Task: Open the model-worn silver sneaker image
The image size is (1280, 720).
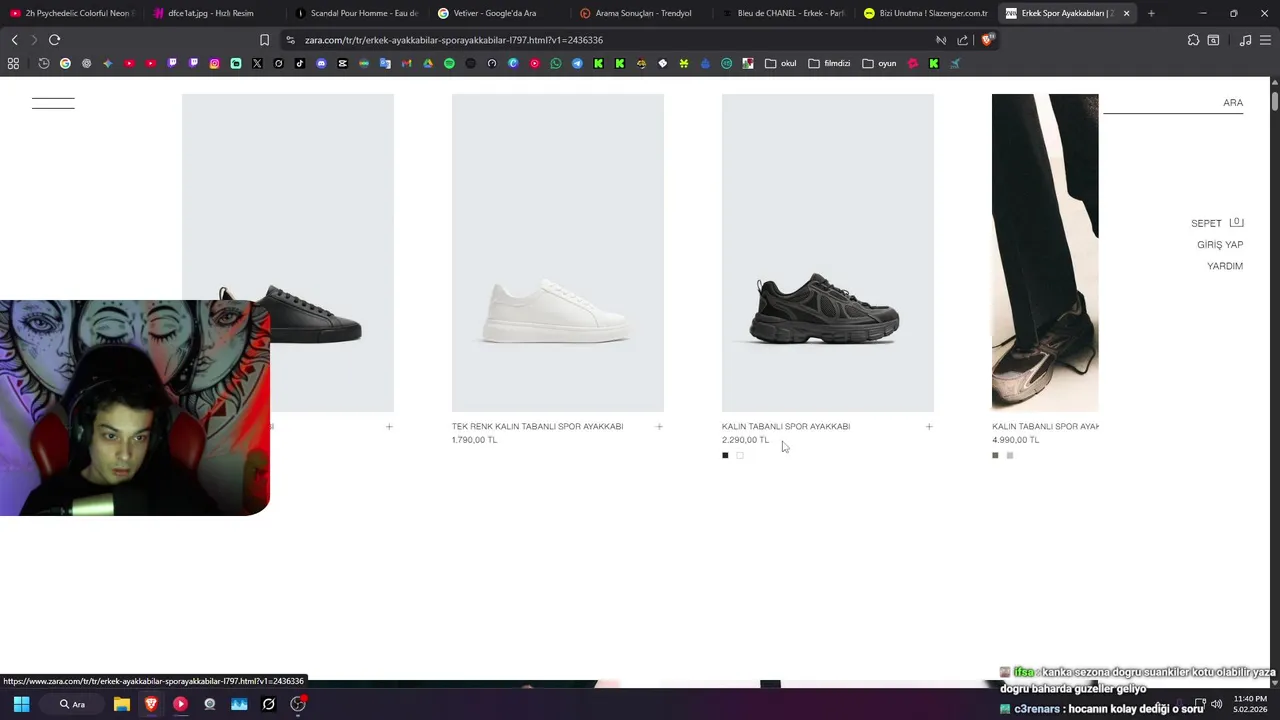Action: (x=1045, y=252)
